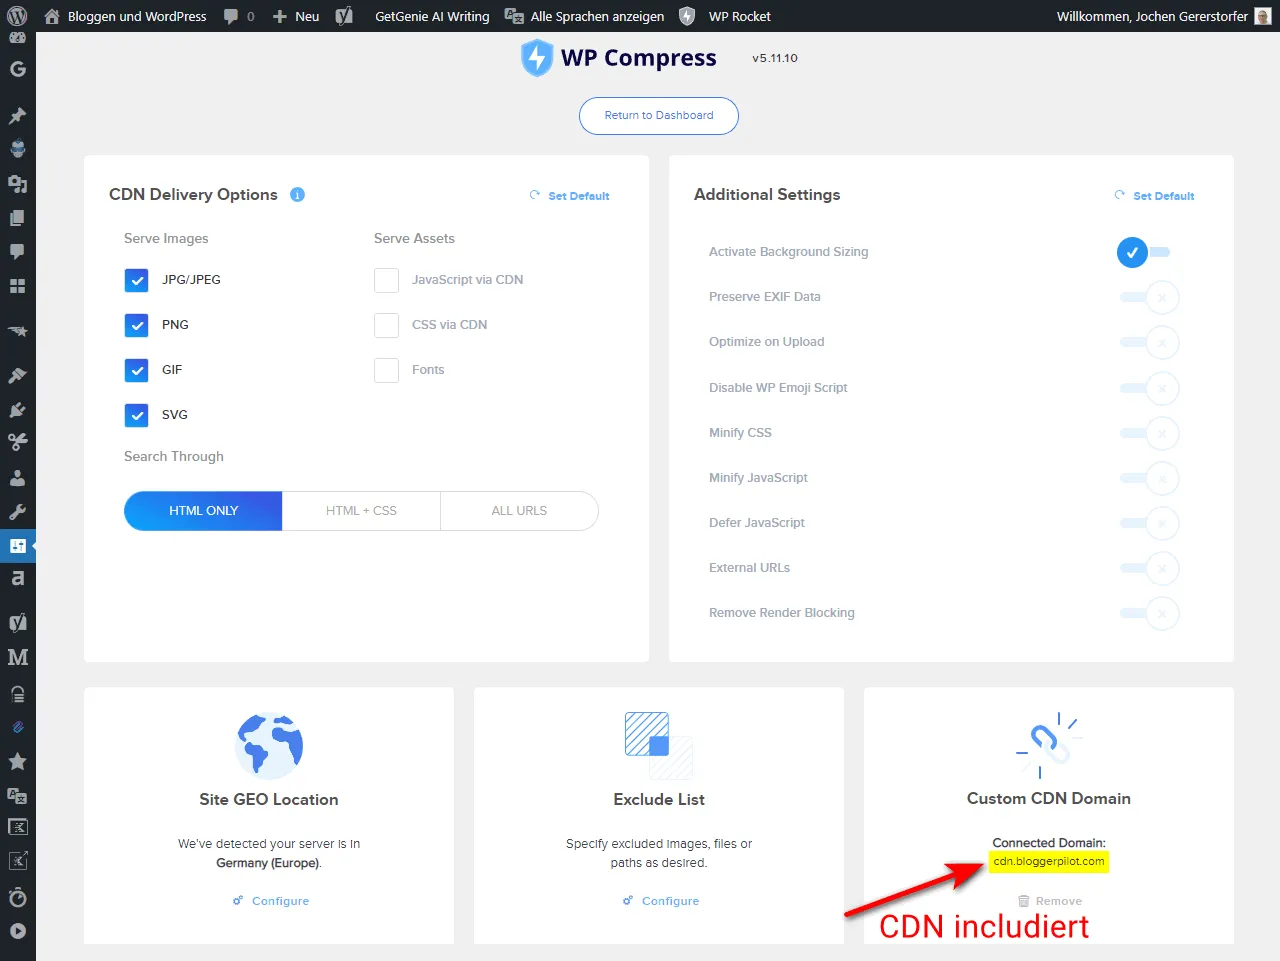The height and width of the screenshot is (961, 1280).
Task: Uncheck the SVG image checkbox
Action: tap(137, 415)
